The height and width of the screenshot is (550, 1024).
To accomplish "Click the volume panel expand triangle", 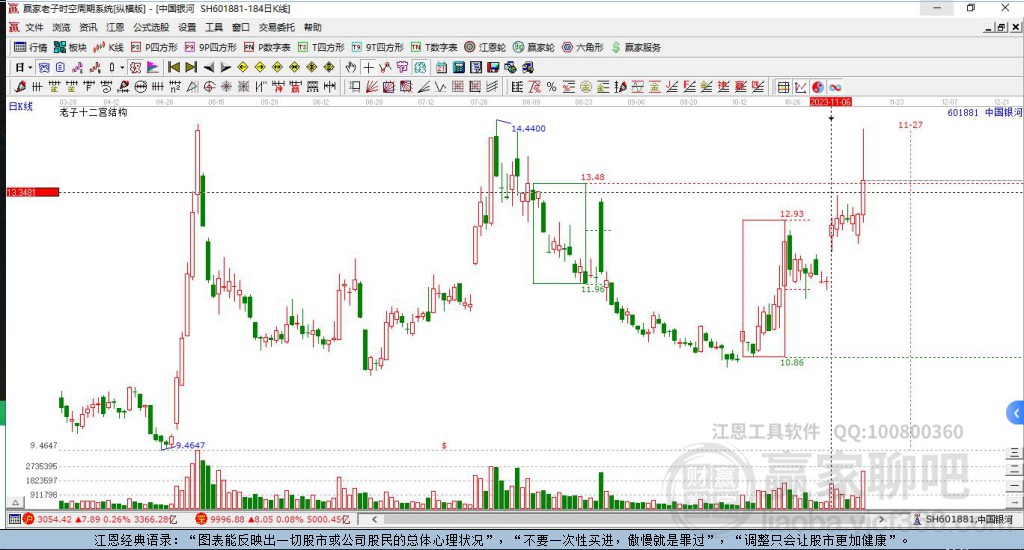I will 15,503.
